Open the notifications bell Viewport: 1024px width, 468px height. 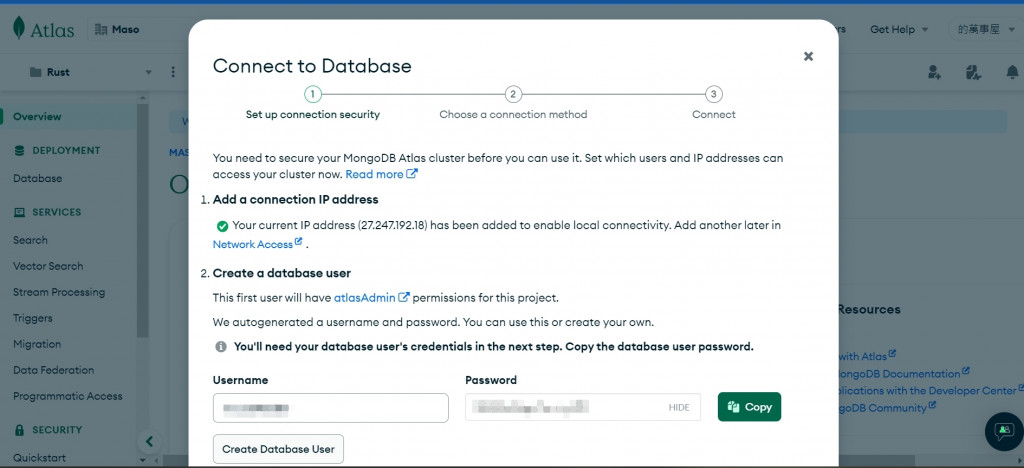[1012, 72]
